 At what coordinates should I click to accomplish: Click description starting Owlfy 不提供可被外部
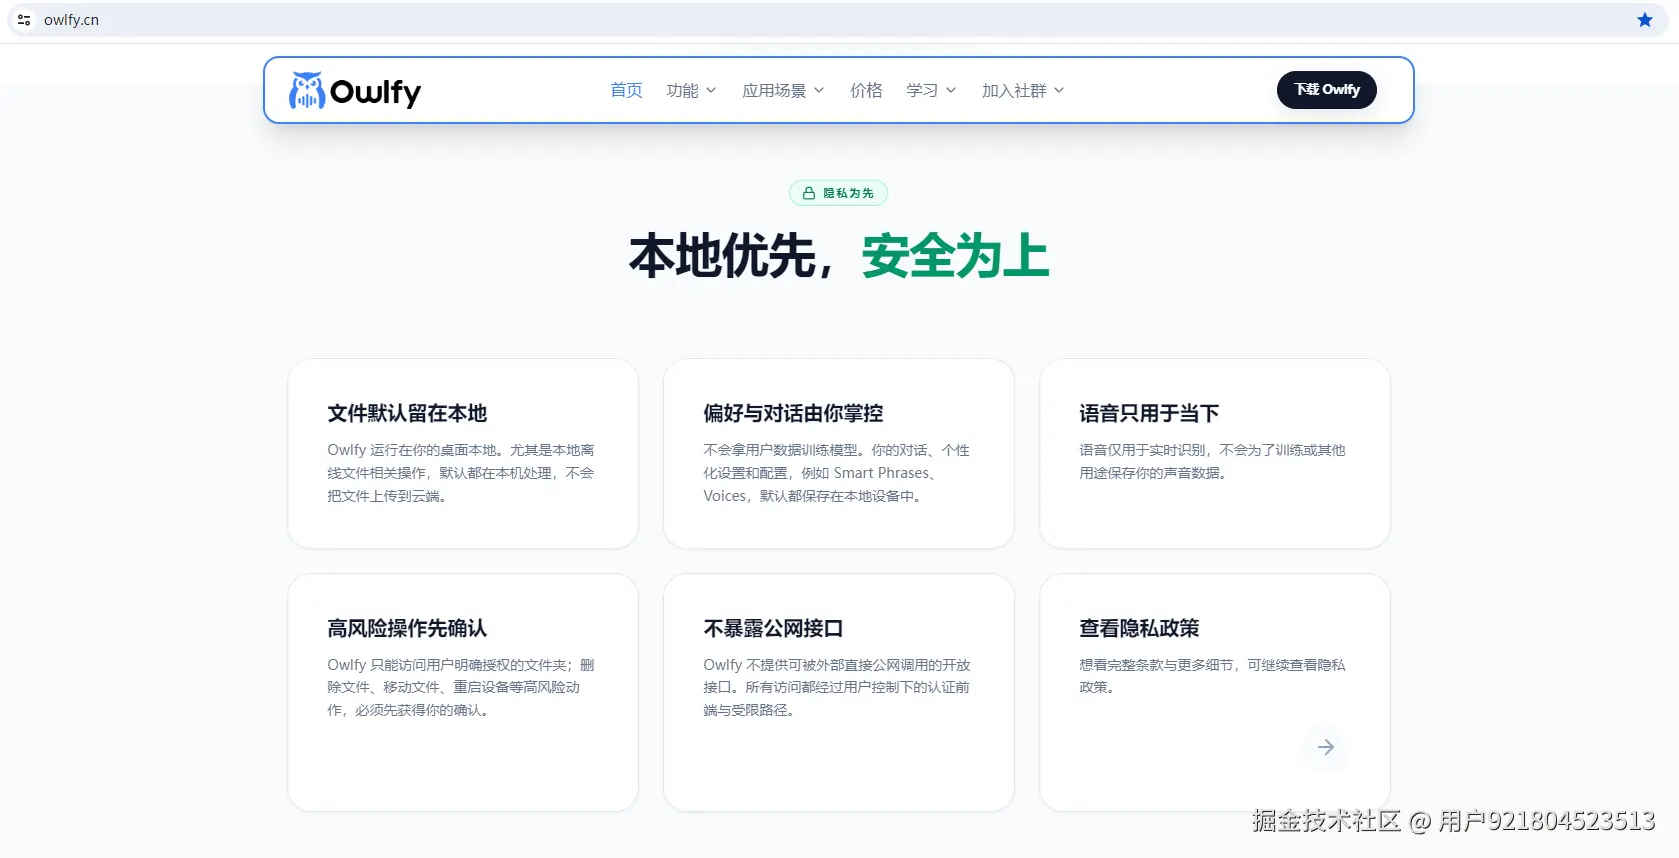pyautogui.click(x=837, y=687)
